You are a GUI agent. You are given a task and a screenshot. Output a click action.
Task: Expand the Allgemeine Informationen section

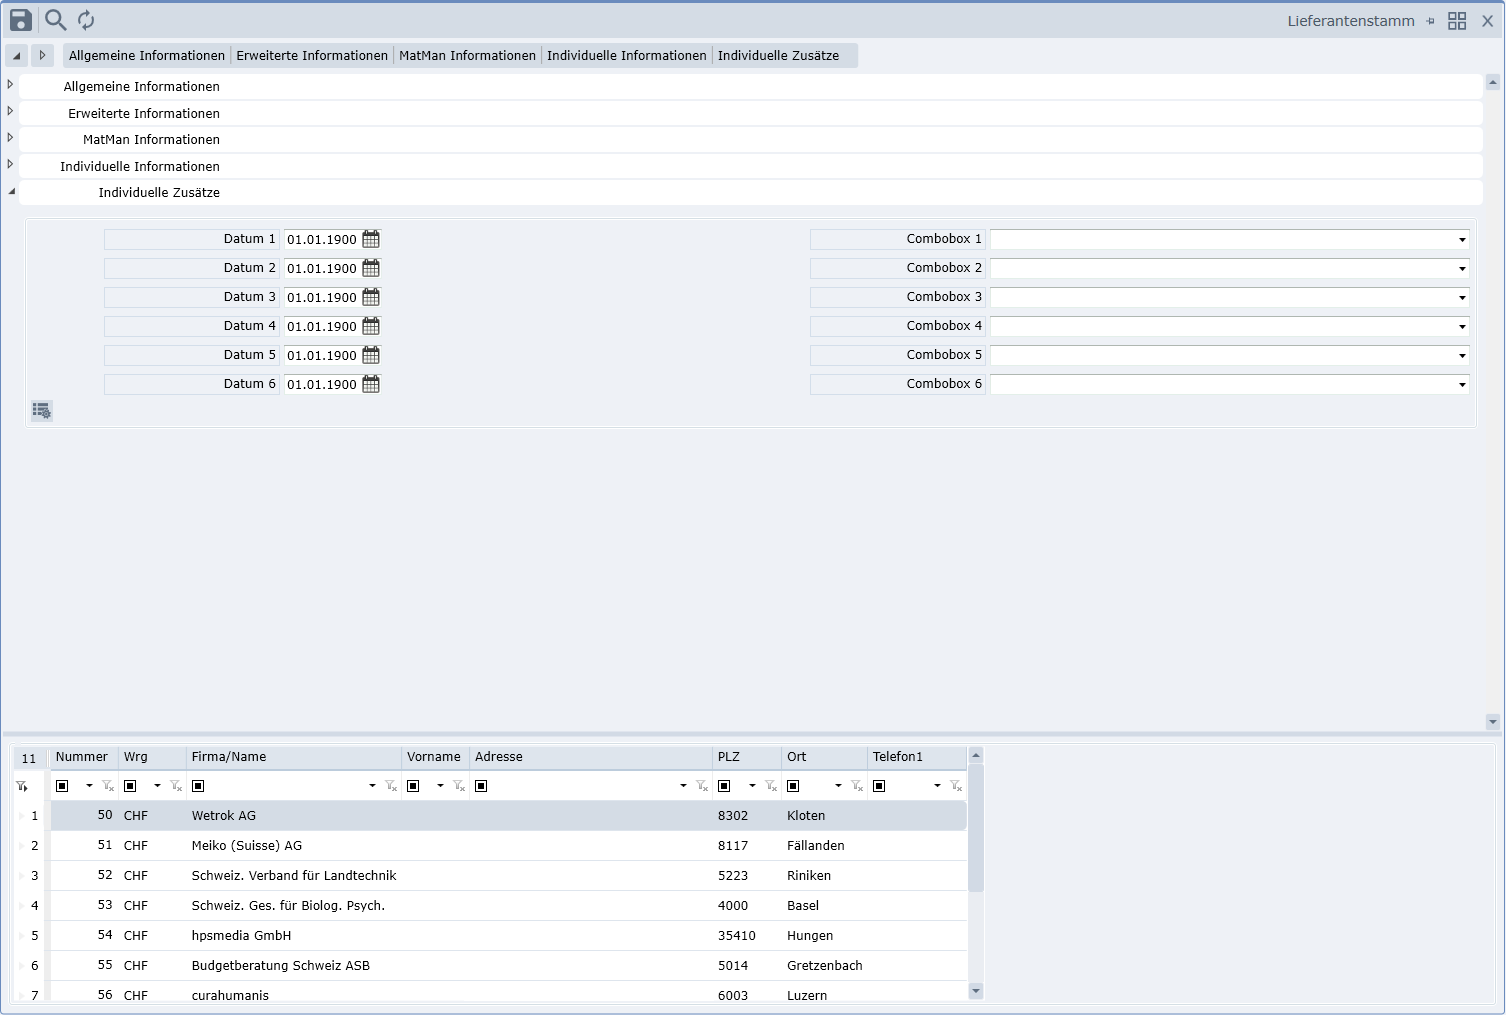click(x=11, y=85)
